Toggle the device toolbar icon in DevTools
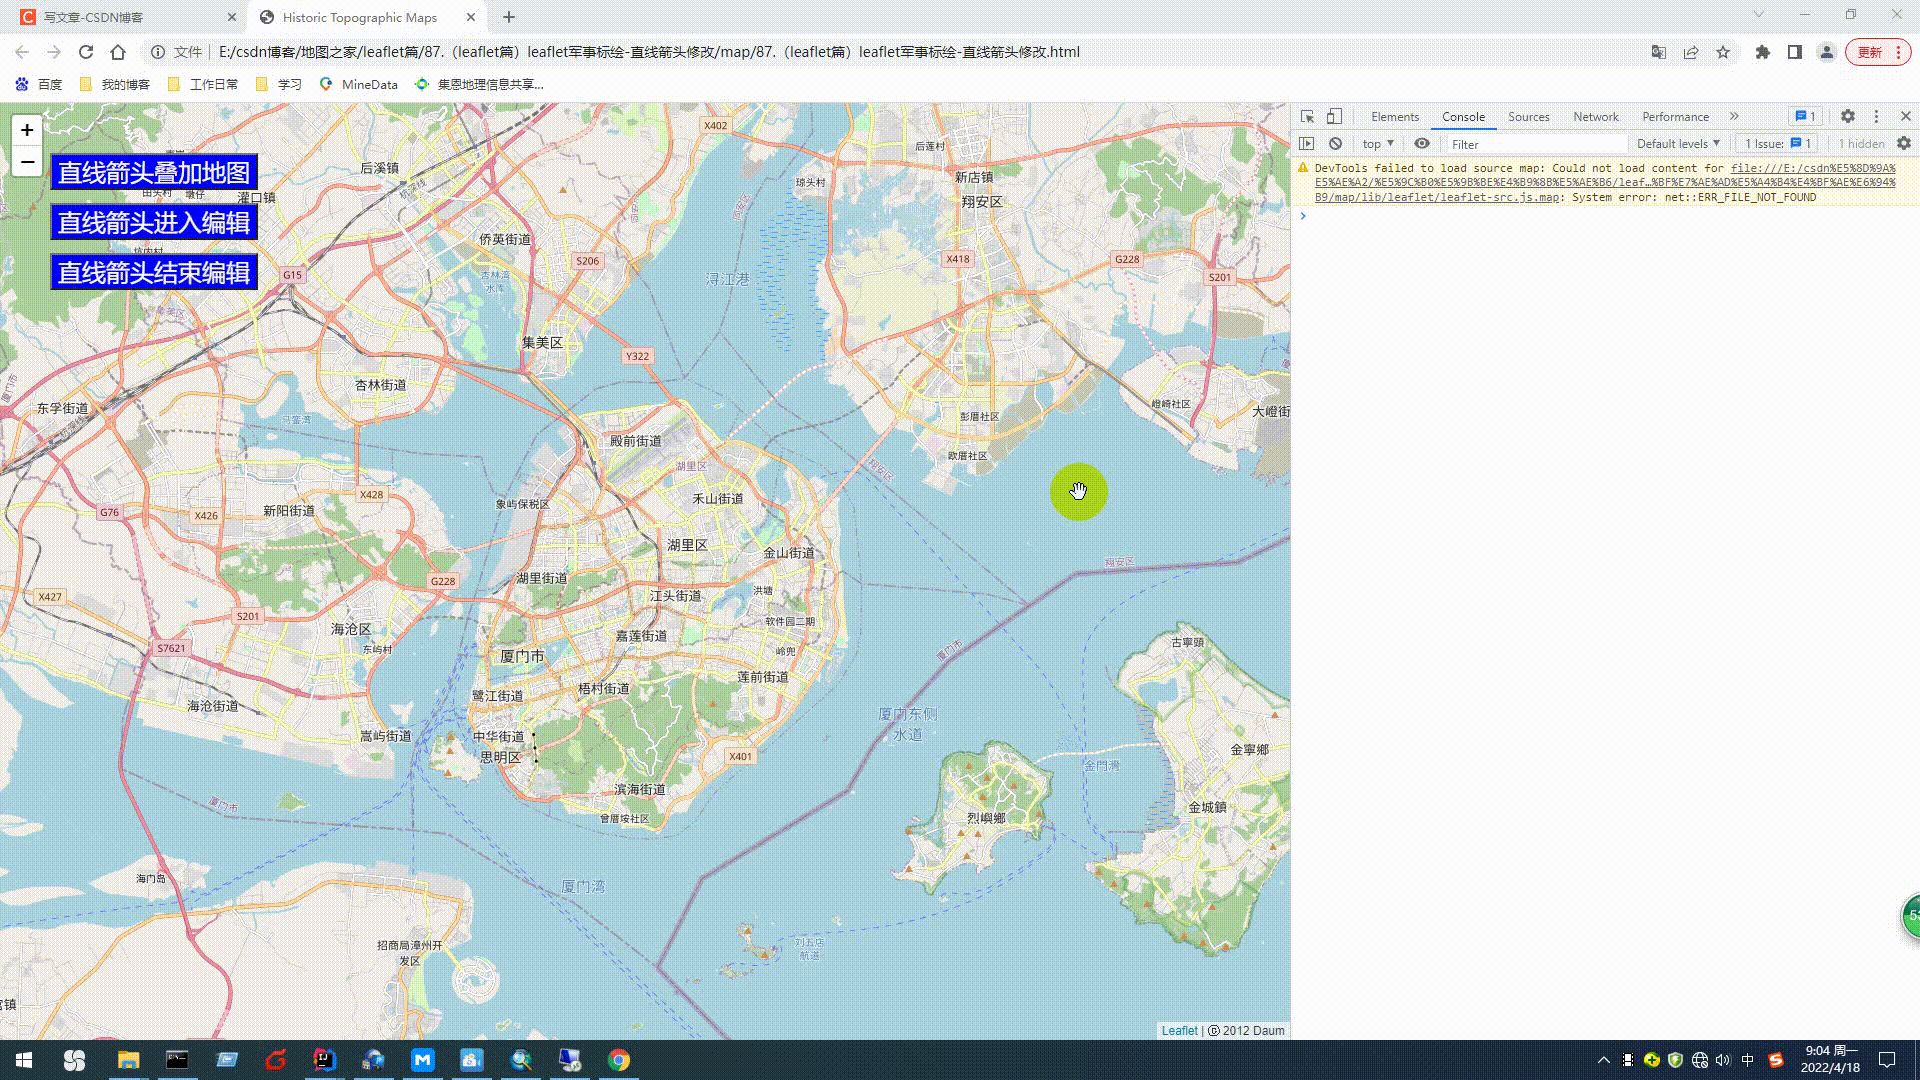 [1334, 117]
